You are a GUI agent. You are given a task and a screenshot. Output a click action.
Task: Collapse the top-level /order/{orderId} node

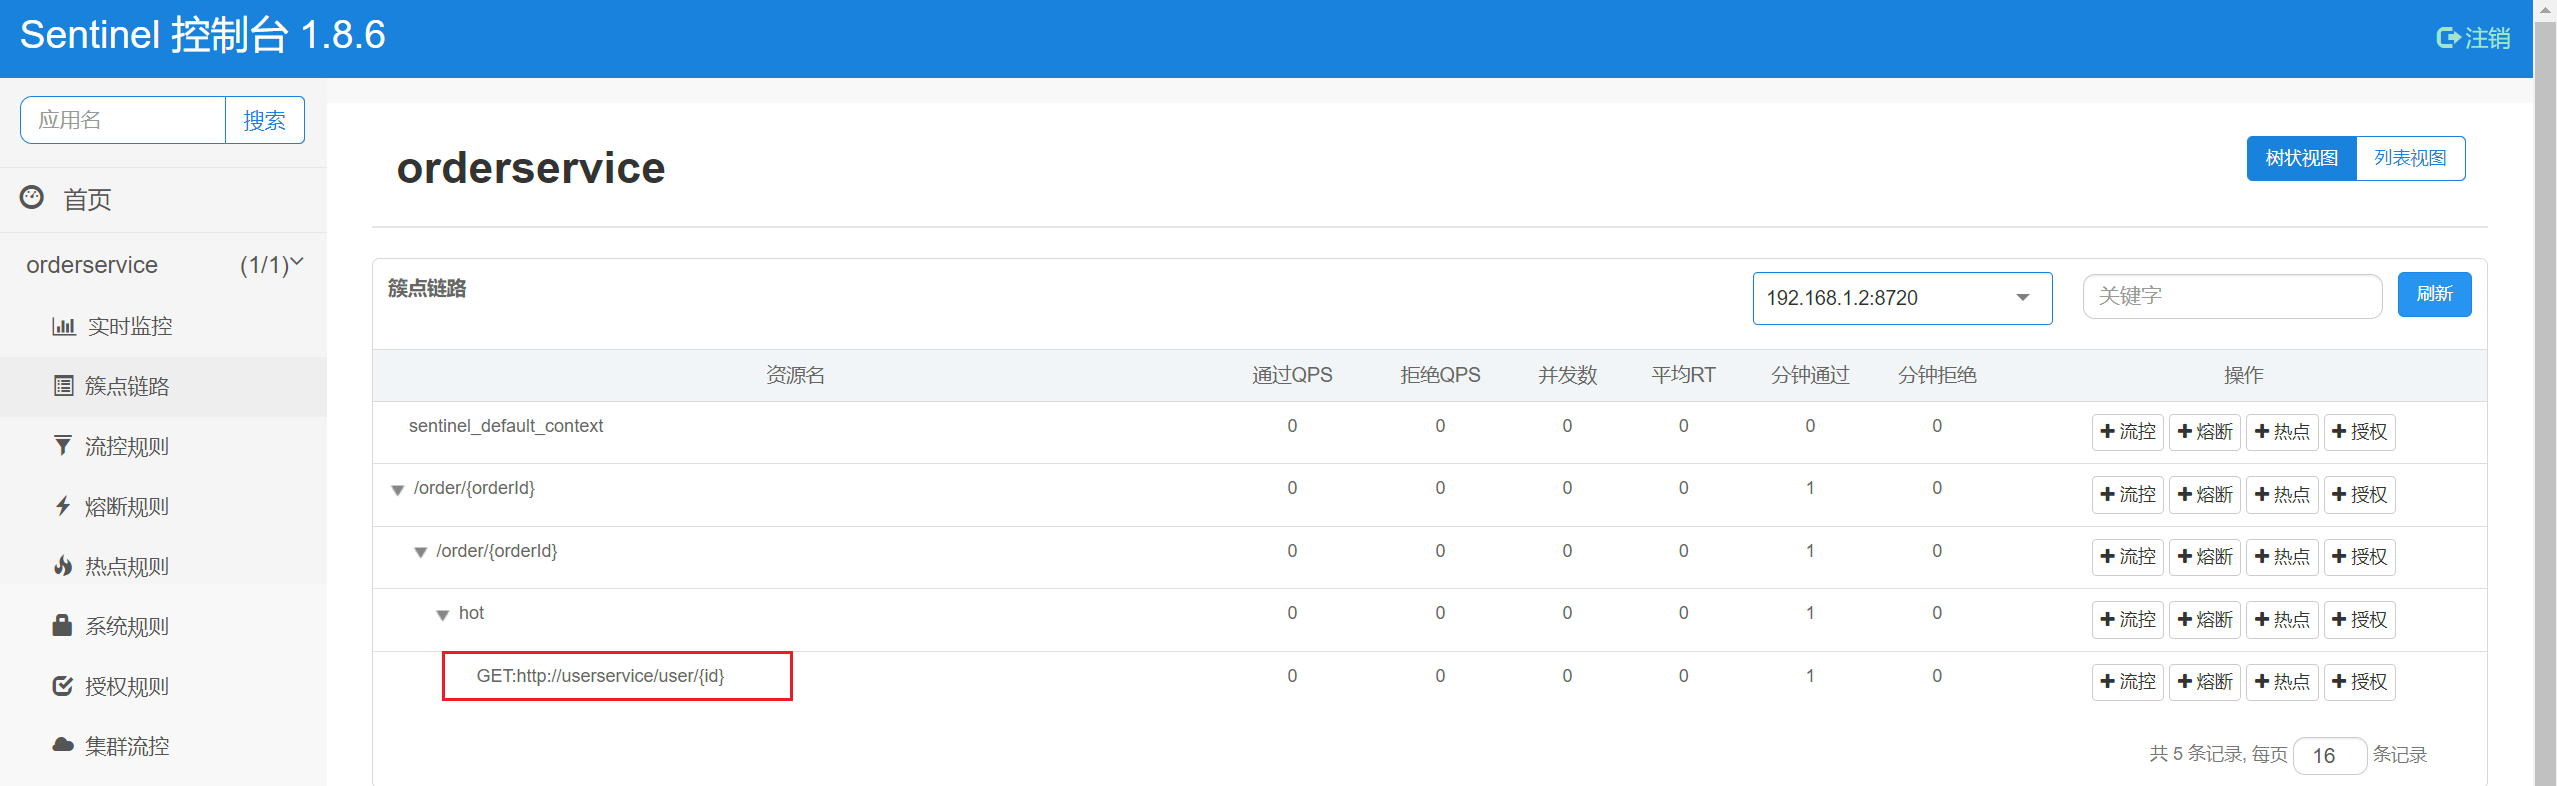point(397,490)
